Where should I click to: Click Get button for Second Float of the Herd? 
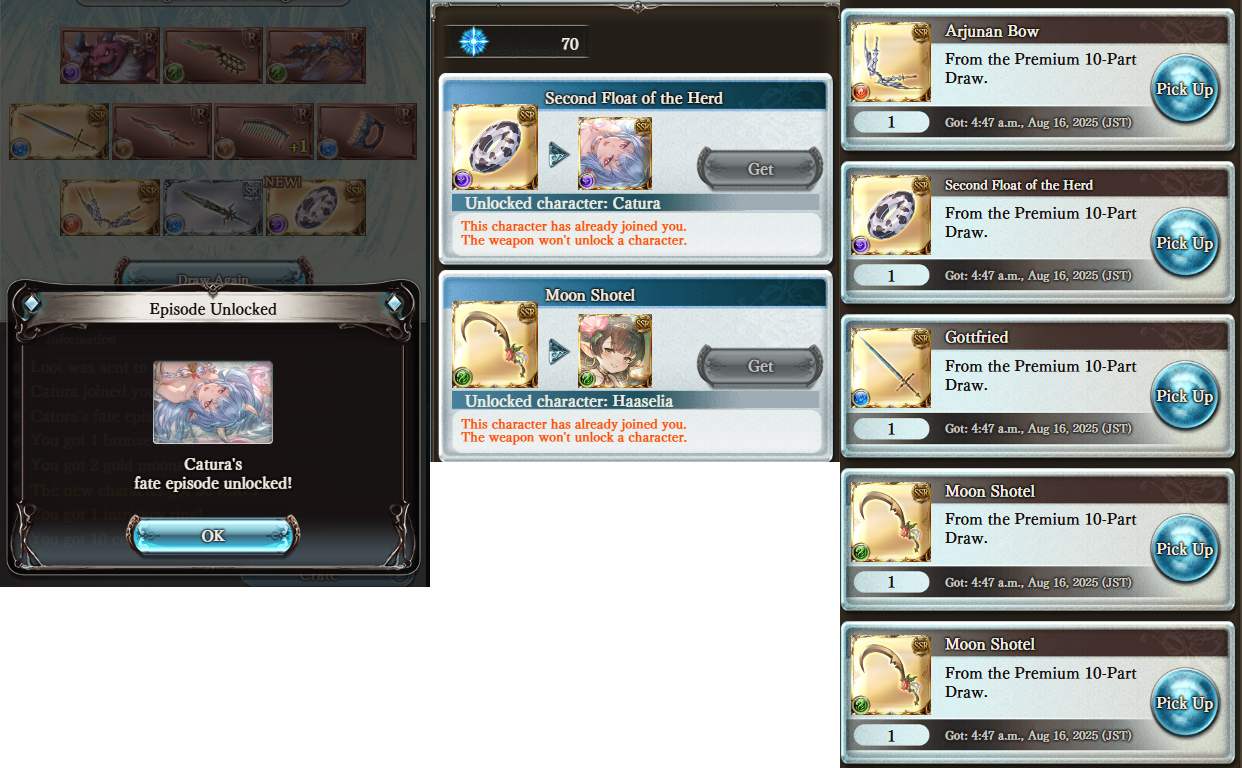[761, 169]
